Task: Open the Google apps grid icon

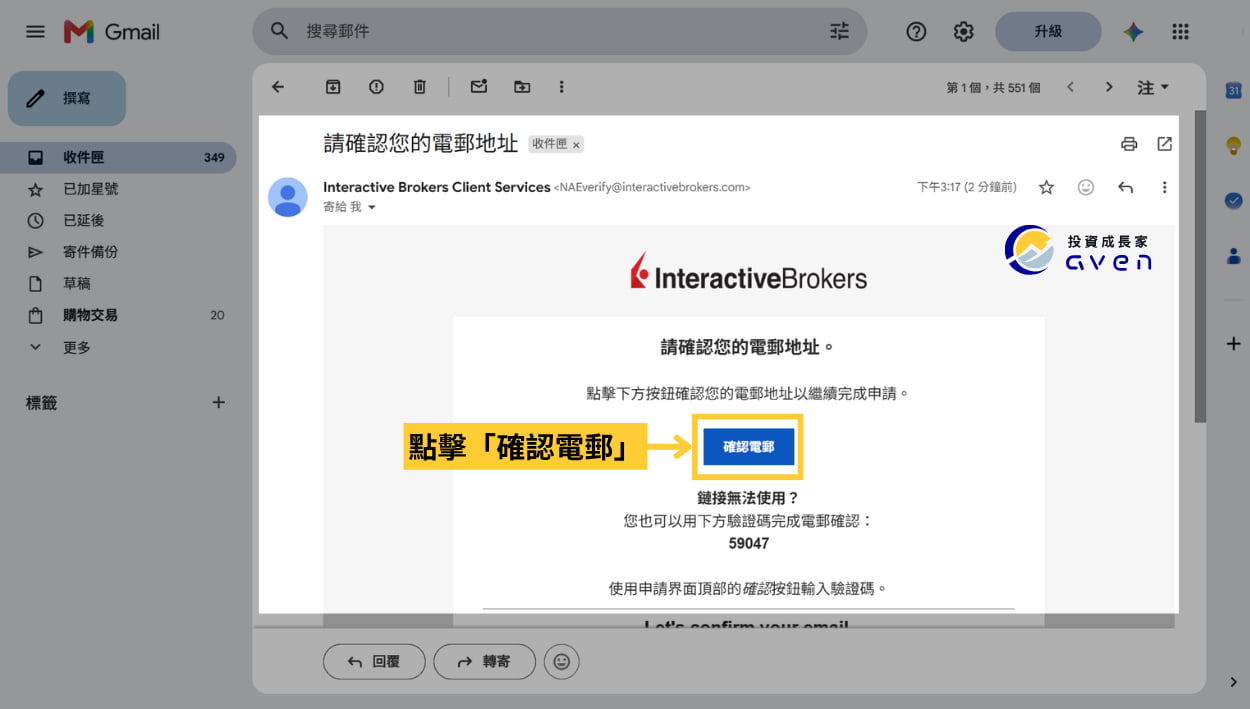Action: 1180,32
